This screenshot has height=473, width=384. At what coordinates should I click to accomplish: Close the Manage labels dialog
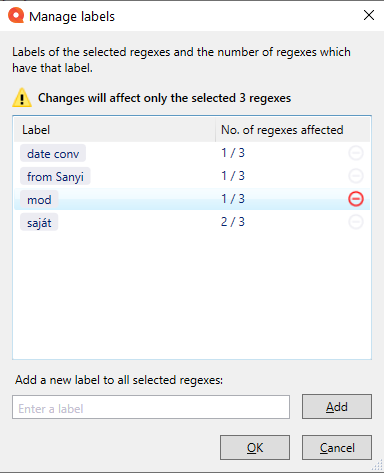point(369,15)
